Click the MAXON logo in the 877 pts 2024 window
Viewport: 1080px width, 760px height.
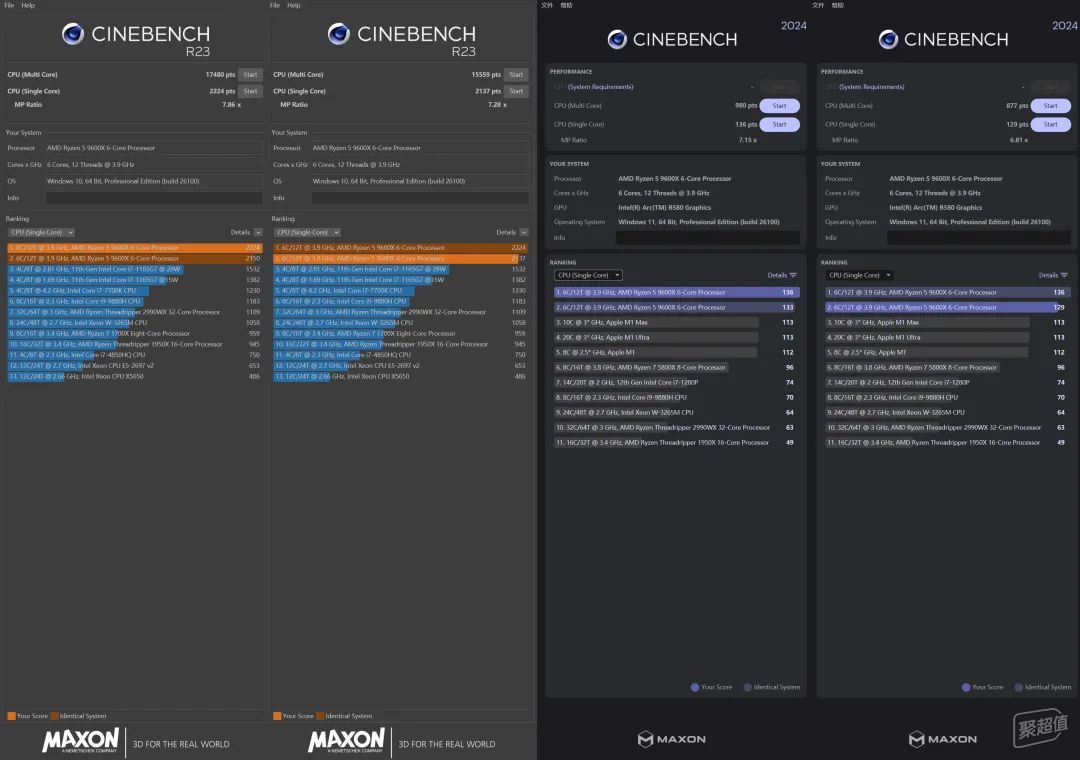tap(943, 739)
